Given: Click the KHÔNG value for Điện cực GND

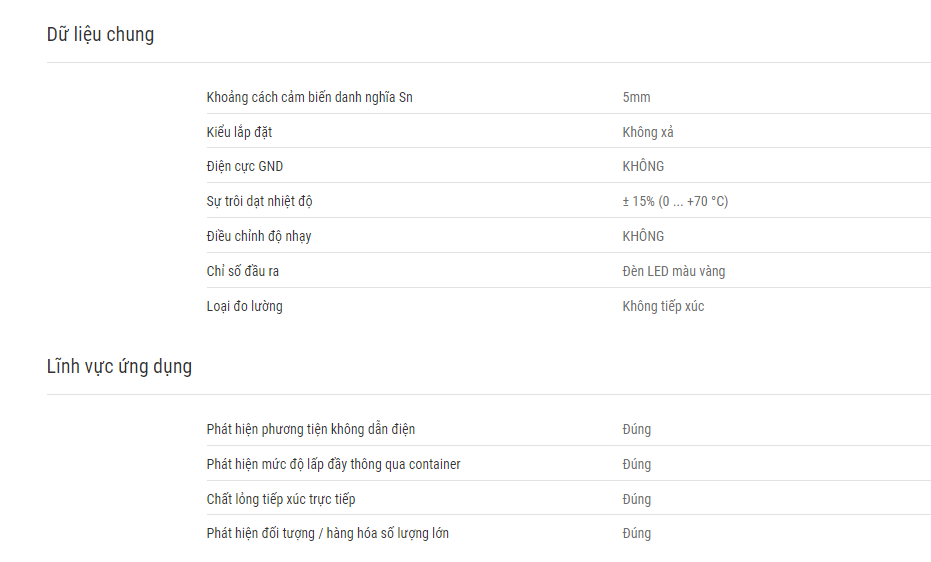Looking at the screenshot, I should point(643,166).
